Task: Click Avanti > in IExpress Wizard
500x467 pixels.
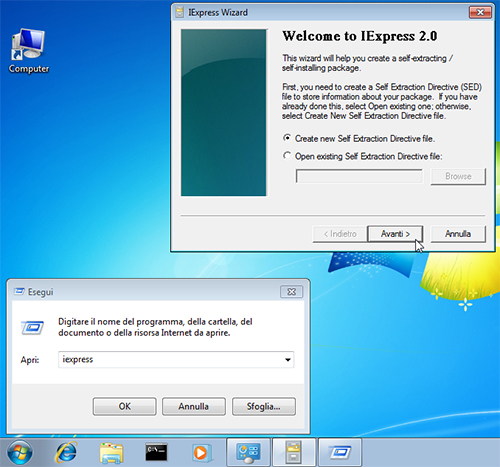Action: pyautogui.click(x=395, y=234)
